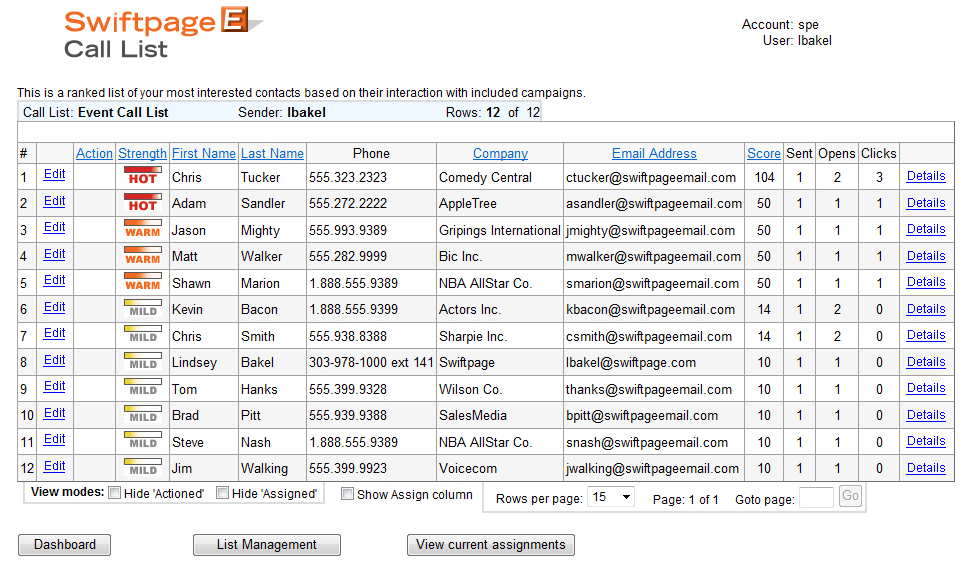Click company Gripings International
This screenshot has width=970, height=573.
click(499, 231)
